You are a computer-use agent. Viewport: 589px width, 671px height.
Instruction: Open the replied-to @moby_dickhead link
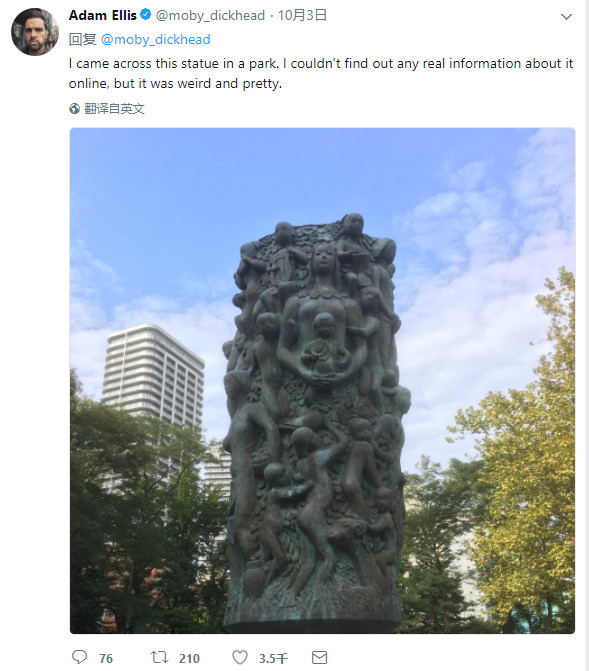156,40
